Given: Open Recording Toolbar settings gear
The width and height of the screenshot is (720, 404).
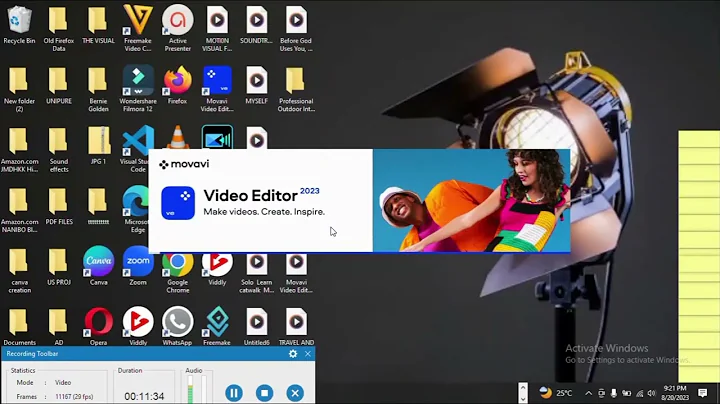Looking at the screenshot, I should tap(293, 354).
